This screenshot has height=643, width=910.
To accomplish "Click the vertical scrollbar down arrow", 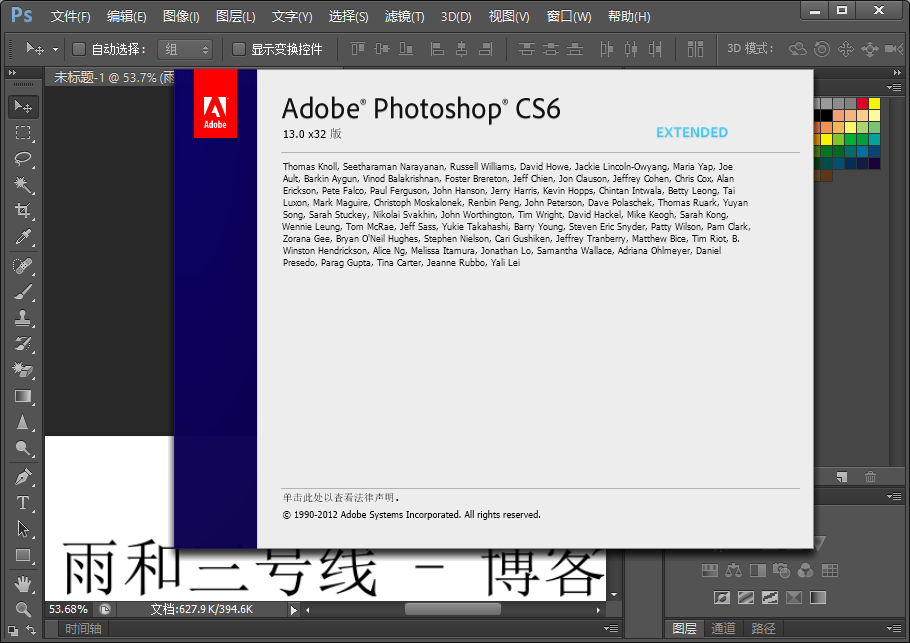I will (x=614, y=595).
